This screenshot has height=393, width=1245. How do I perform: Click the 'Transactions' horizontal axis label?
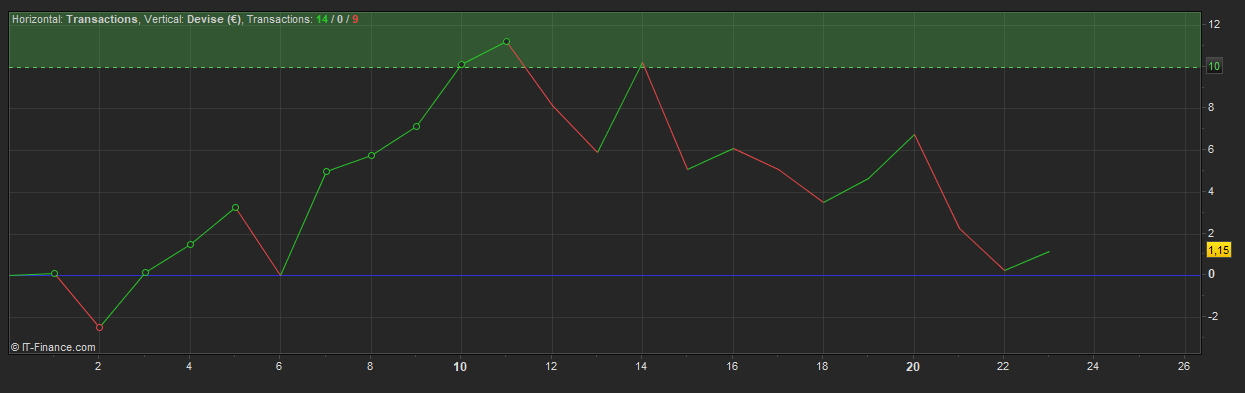(x=102, y=19)
